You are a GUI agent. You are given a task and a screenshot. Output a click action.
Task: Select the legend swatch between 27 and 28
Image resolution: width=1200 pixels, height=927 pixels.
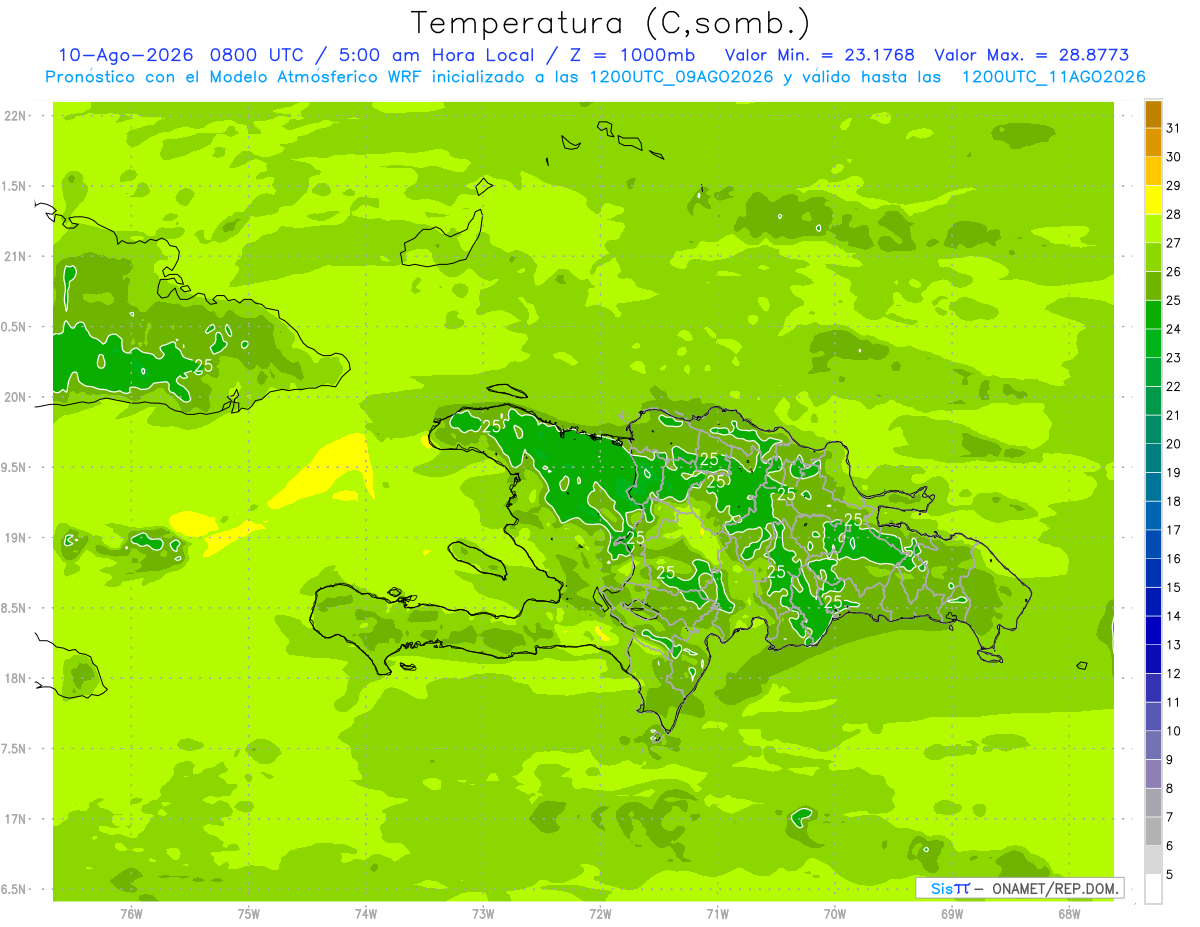coord(1153,229)
